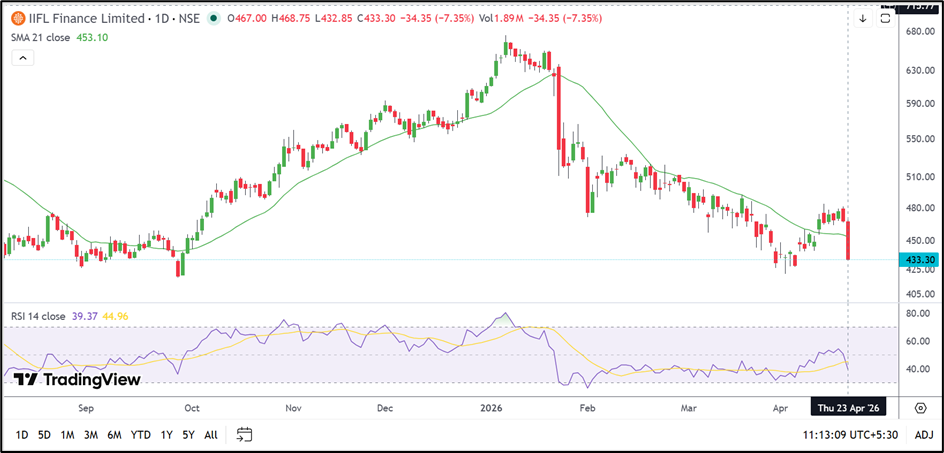Image resolution: width=944 pixels, height=453 pixels.
Task: Switch to 3M time range
Action: tap(91, 435)
